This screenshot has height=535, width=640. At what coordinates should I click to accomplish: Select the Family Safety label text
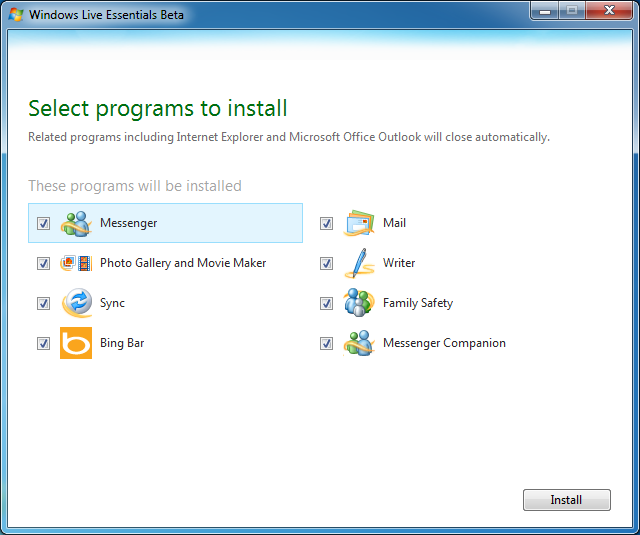coord(418,303)
